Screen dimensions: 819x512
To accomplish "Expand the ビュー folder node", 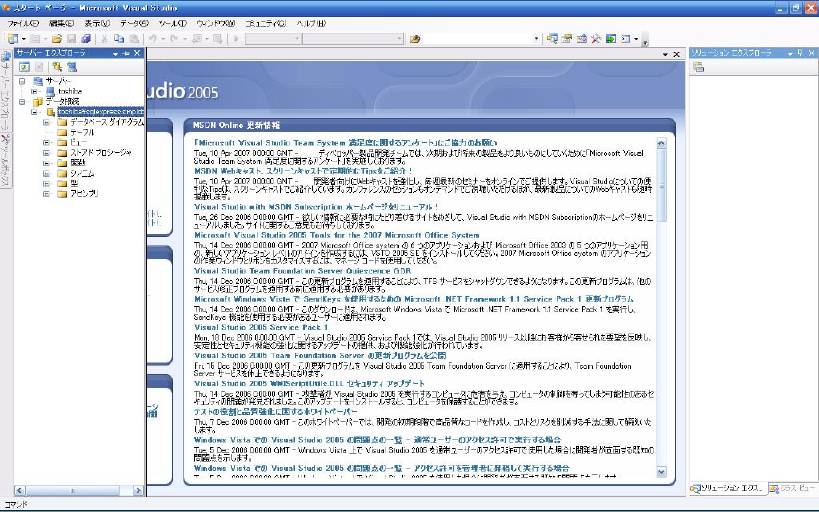I will coord(46,143).
